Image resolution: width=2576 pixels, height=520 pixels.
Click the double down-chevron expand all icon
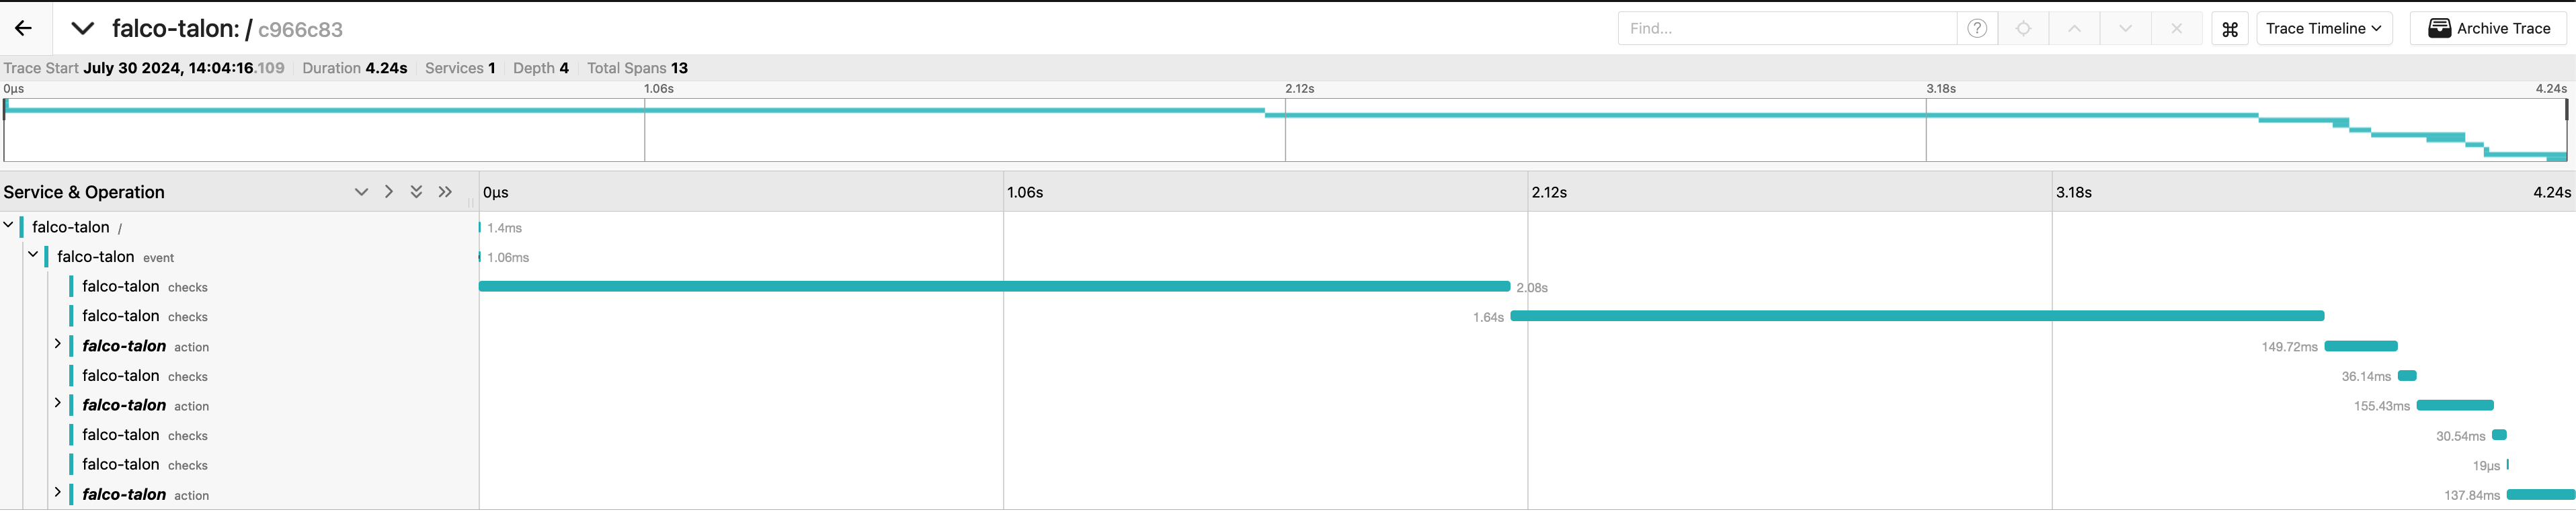point(416,192)
